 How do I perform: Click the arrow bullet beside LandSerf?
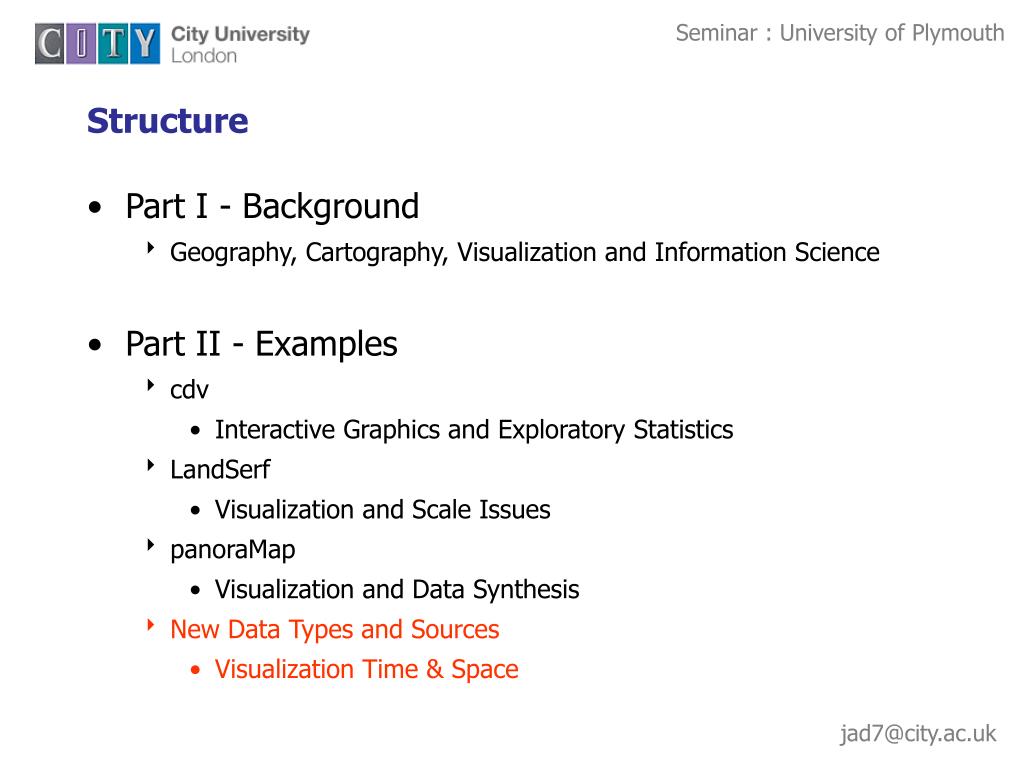point(150,465)
